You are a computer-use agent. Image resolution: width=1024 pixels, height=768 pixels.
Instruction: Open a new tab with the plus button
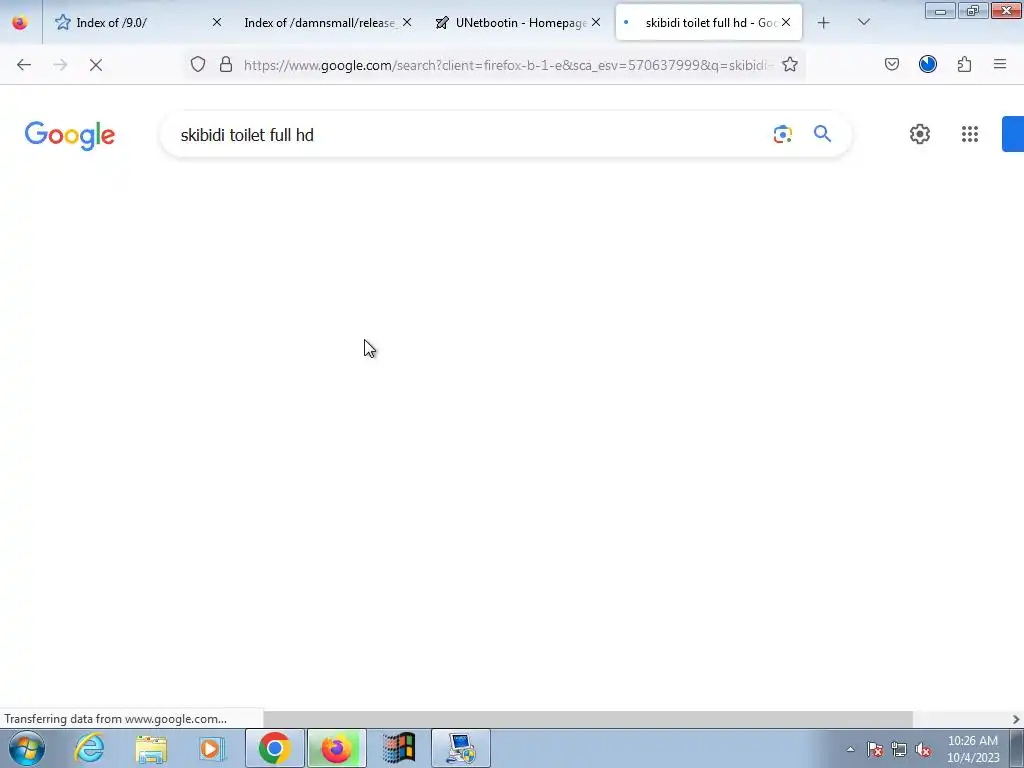point(824,23)
